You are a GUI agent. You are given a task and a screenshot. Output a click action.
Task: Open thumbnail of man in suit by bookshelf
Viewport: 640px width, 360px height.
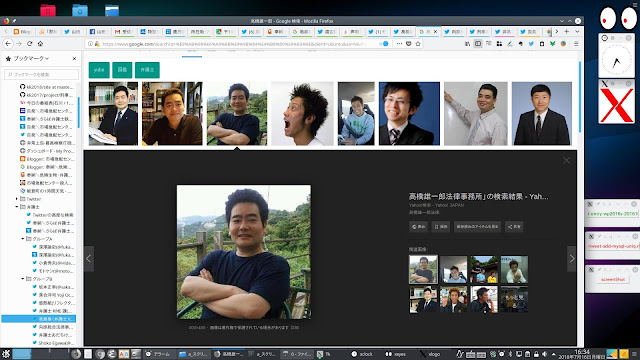pos(113,113)
